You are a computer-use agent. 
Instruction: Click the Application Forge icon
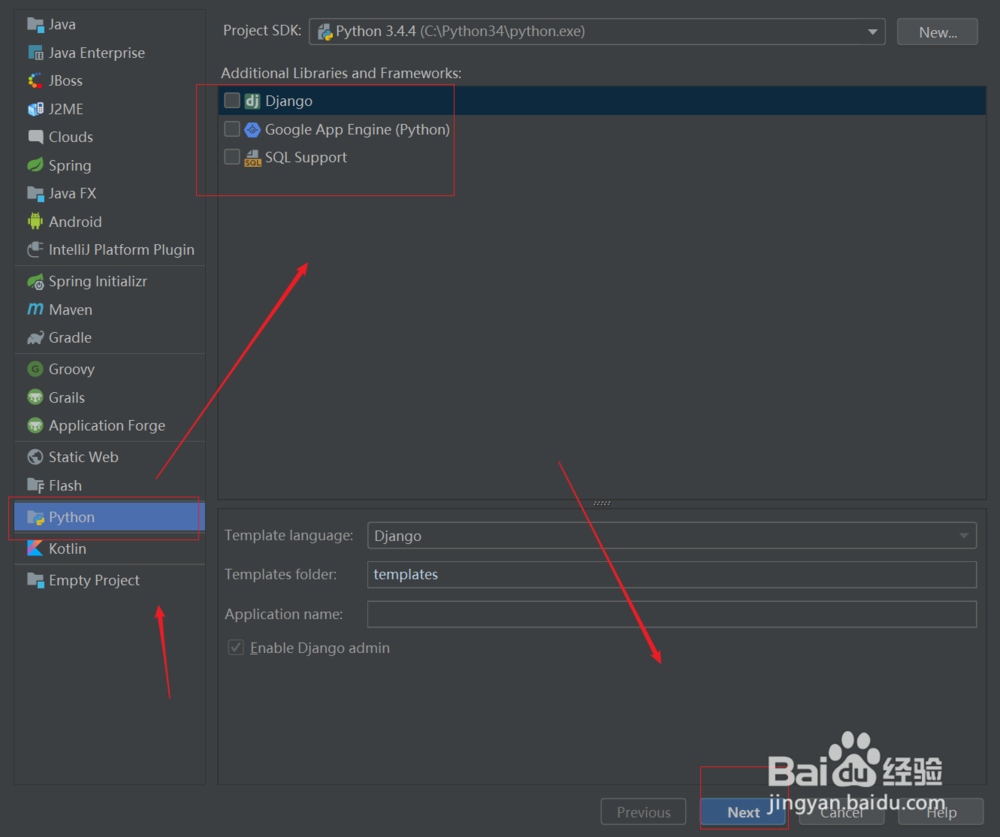35,426
